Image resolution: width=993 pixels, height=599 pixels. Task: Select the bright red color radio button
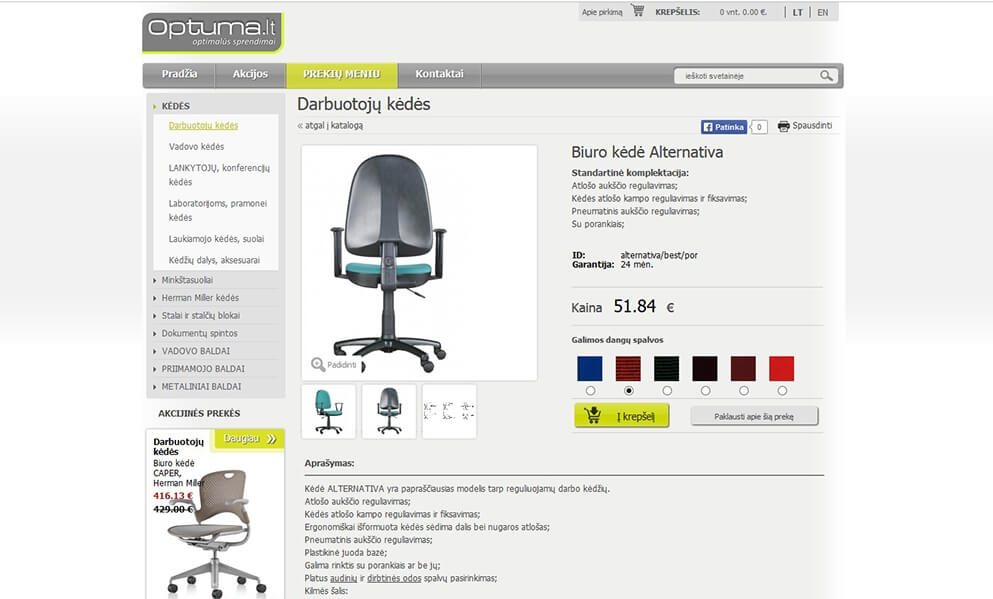click(x=782, y=391)
